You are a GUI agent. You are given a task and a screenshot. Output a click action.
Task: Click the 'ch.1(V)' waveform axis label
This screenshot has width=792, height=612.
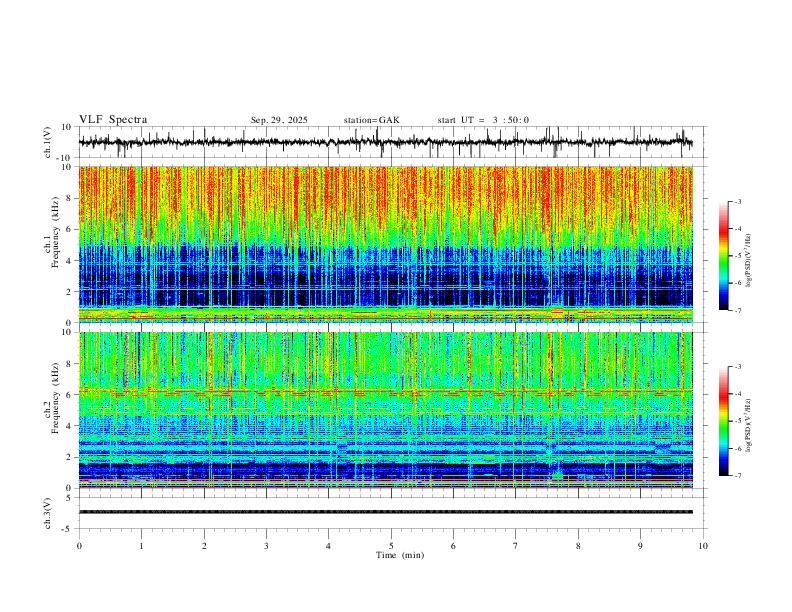pyautogui.click(x=48, y=142)
